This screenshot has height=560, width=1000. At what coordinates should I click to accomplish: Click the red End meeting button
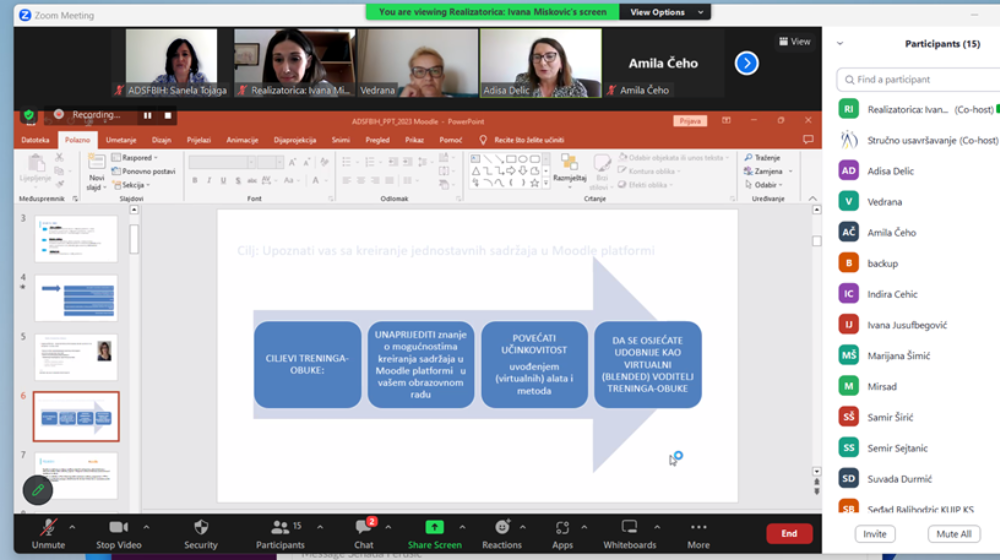(788, 534)
